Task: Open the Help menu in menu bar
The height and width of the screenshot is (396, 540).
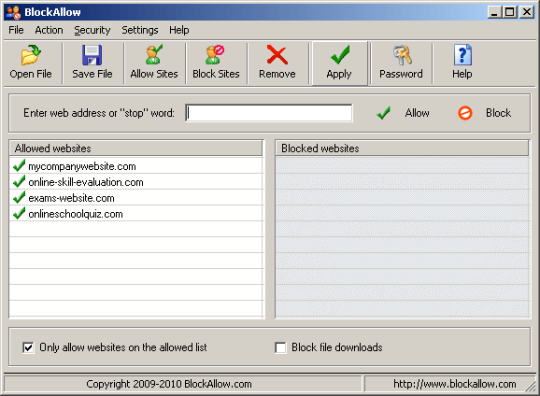Action: pos(179,30)
